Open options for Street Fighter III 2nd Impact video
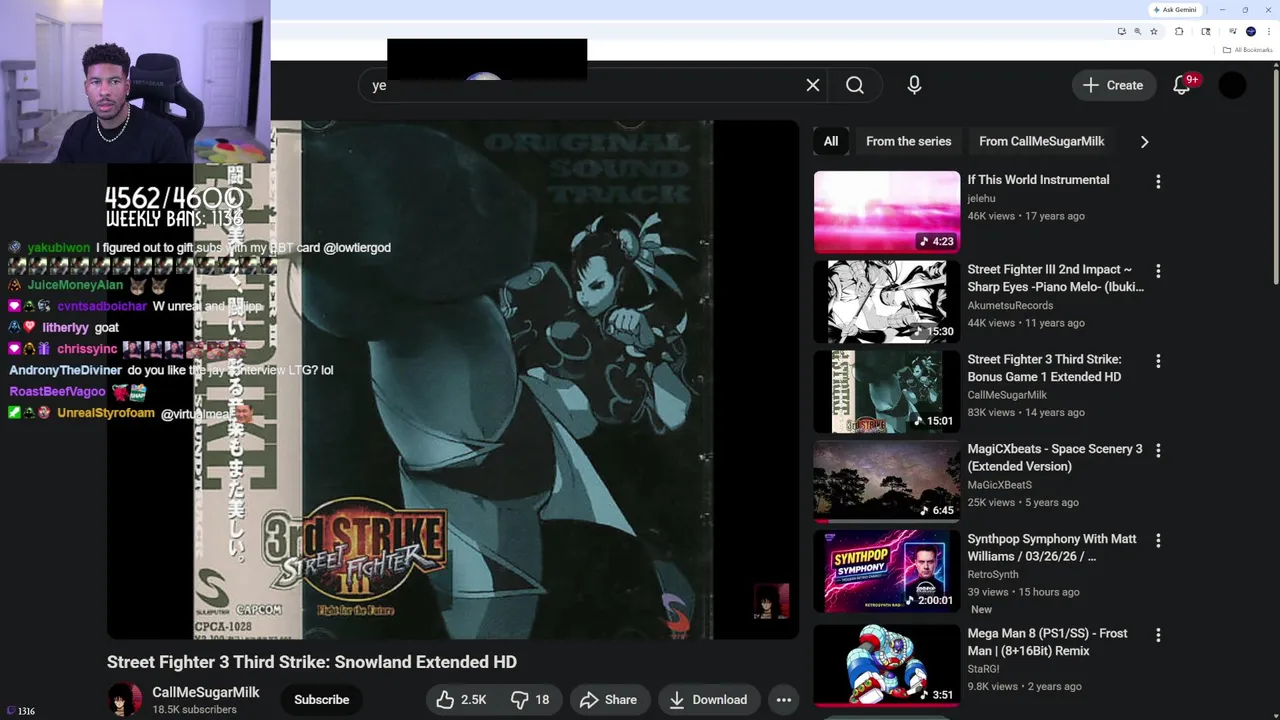1280x720 pixels. click(1158, 271)
